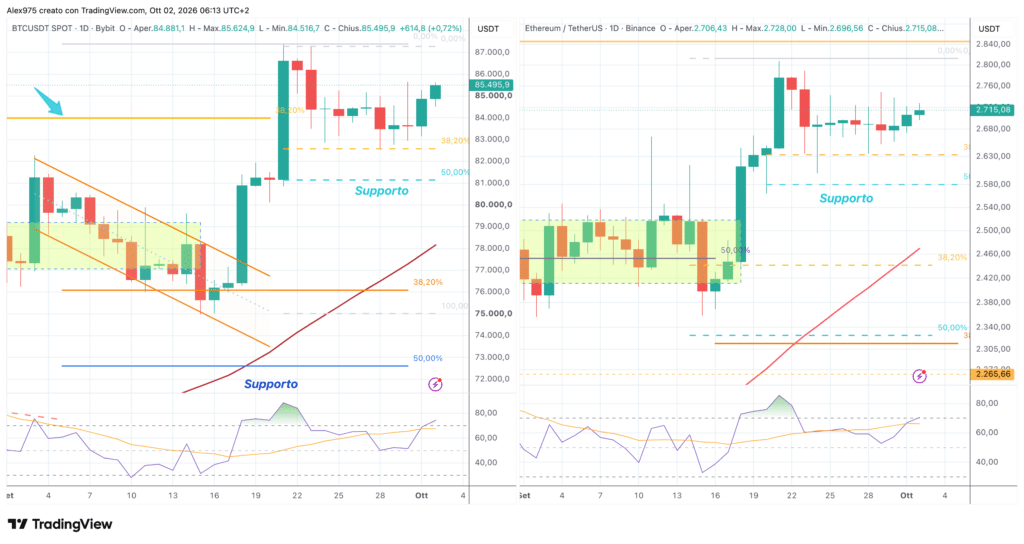Click the purple lightning icon on the Ethereum chart
The width and height of the screenshot is (1024, 544).
(x=920, y=376)
